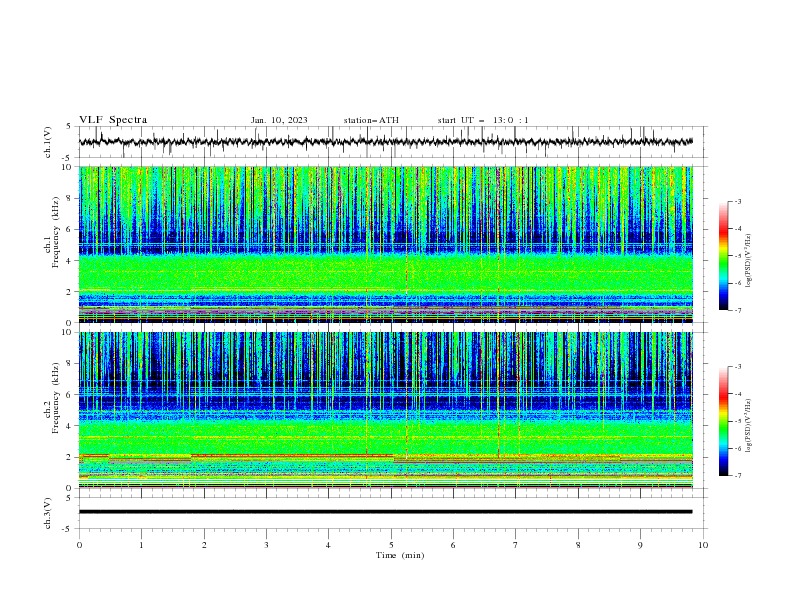Image resolution: width=792 pixels, height=612 pixels.
Task: Click the ch.1 voltage waveform trace
Action: click(x=385, y=142)
